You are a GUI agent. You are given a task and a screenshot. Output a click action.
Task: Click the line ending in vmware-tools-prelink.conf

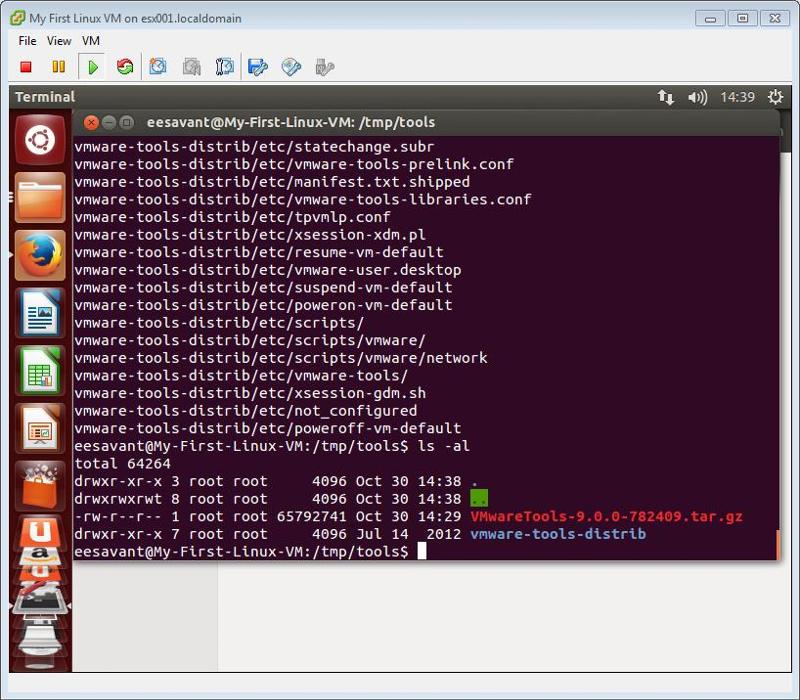pos(294,164)
